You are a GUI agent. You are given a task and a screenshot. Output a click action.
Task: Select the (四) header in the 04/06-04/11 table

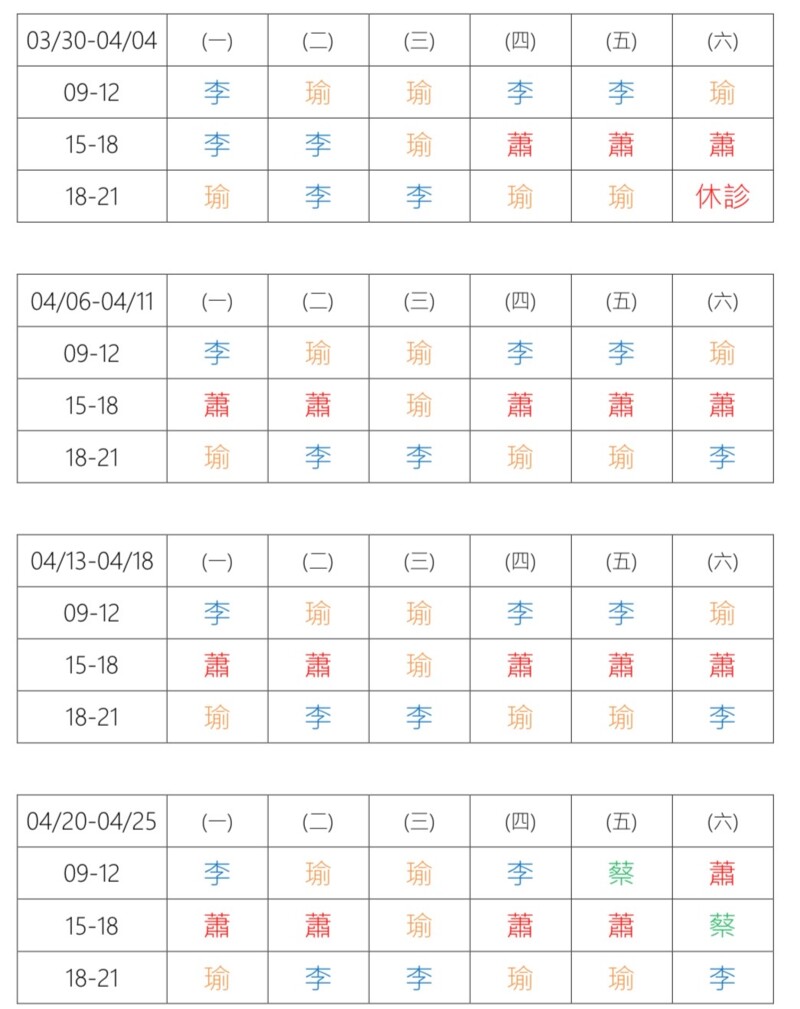[x=520, y=301]
